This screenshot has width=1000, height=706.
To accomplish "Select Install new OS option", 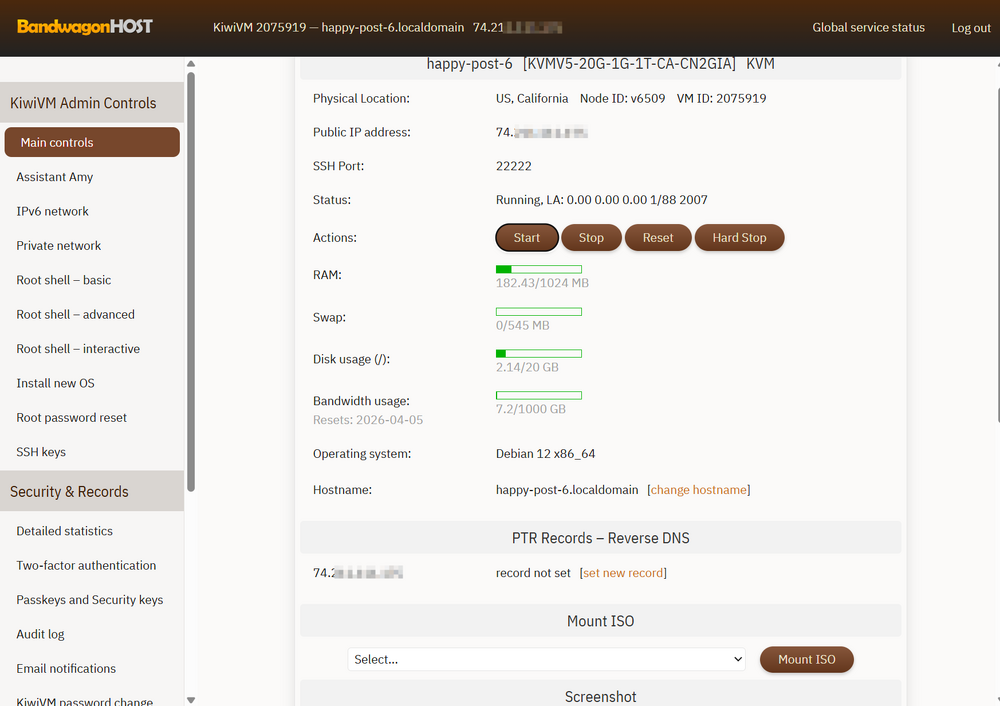I will pyautogui.click(x=56, y=383).
